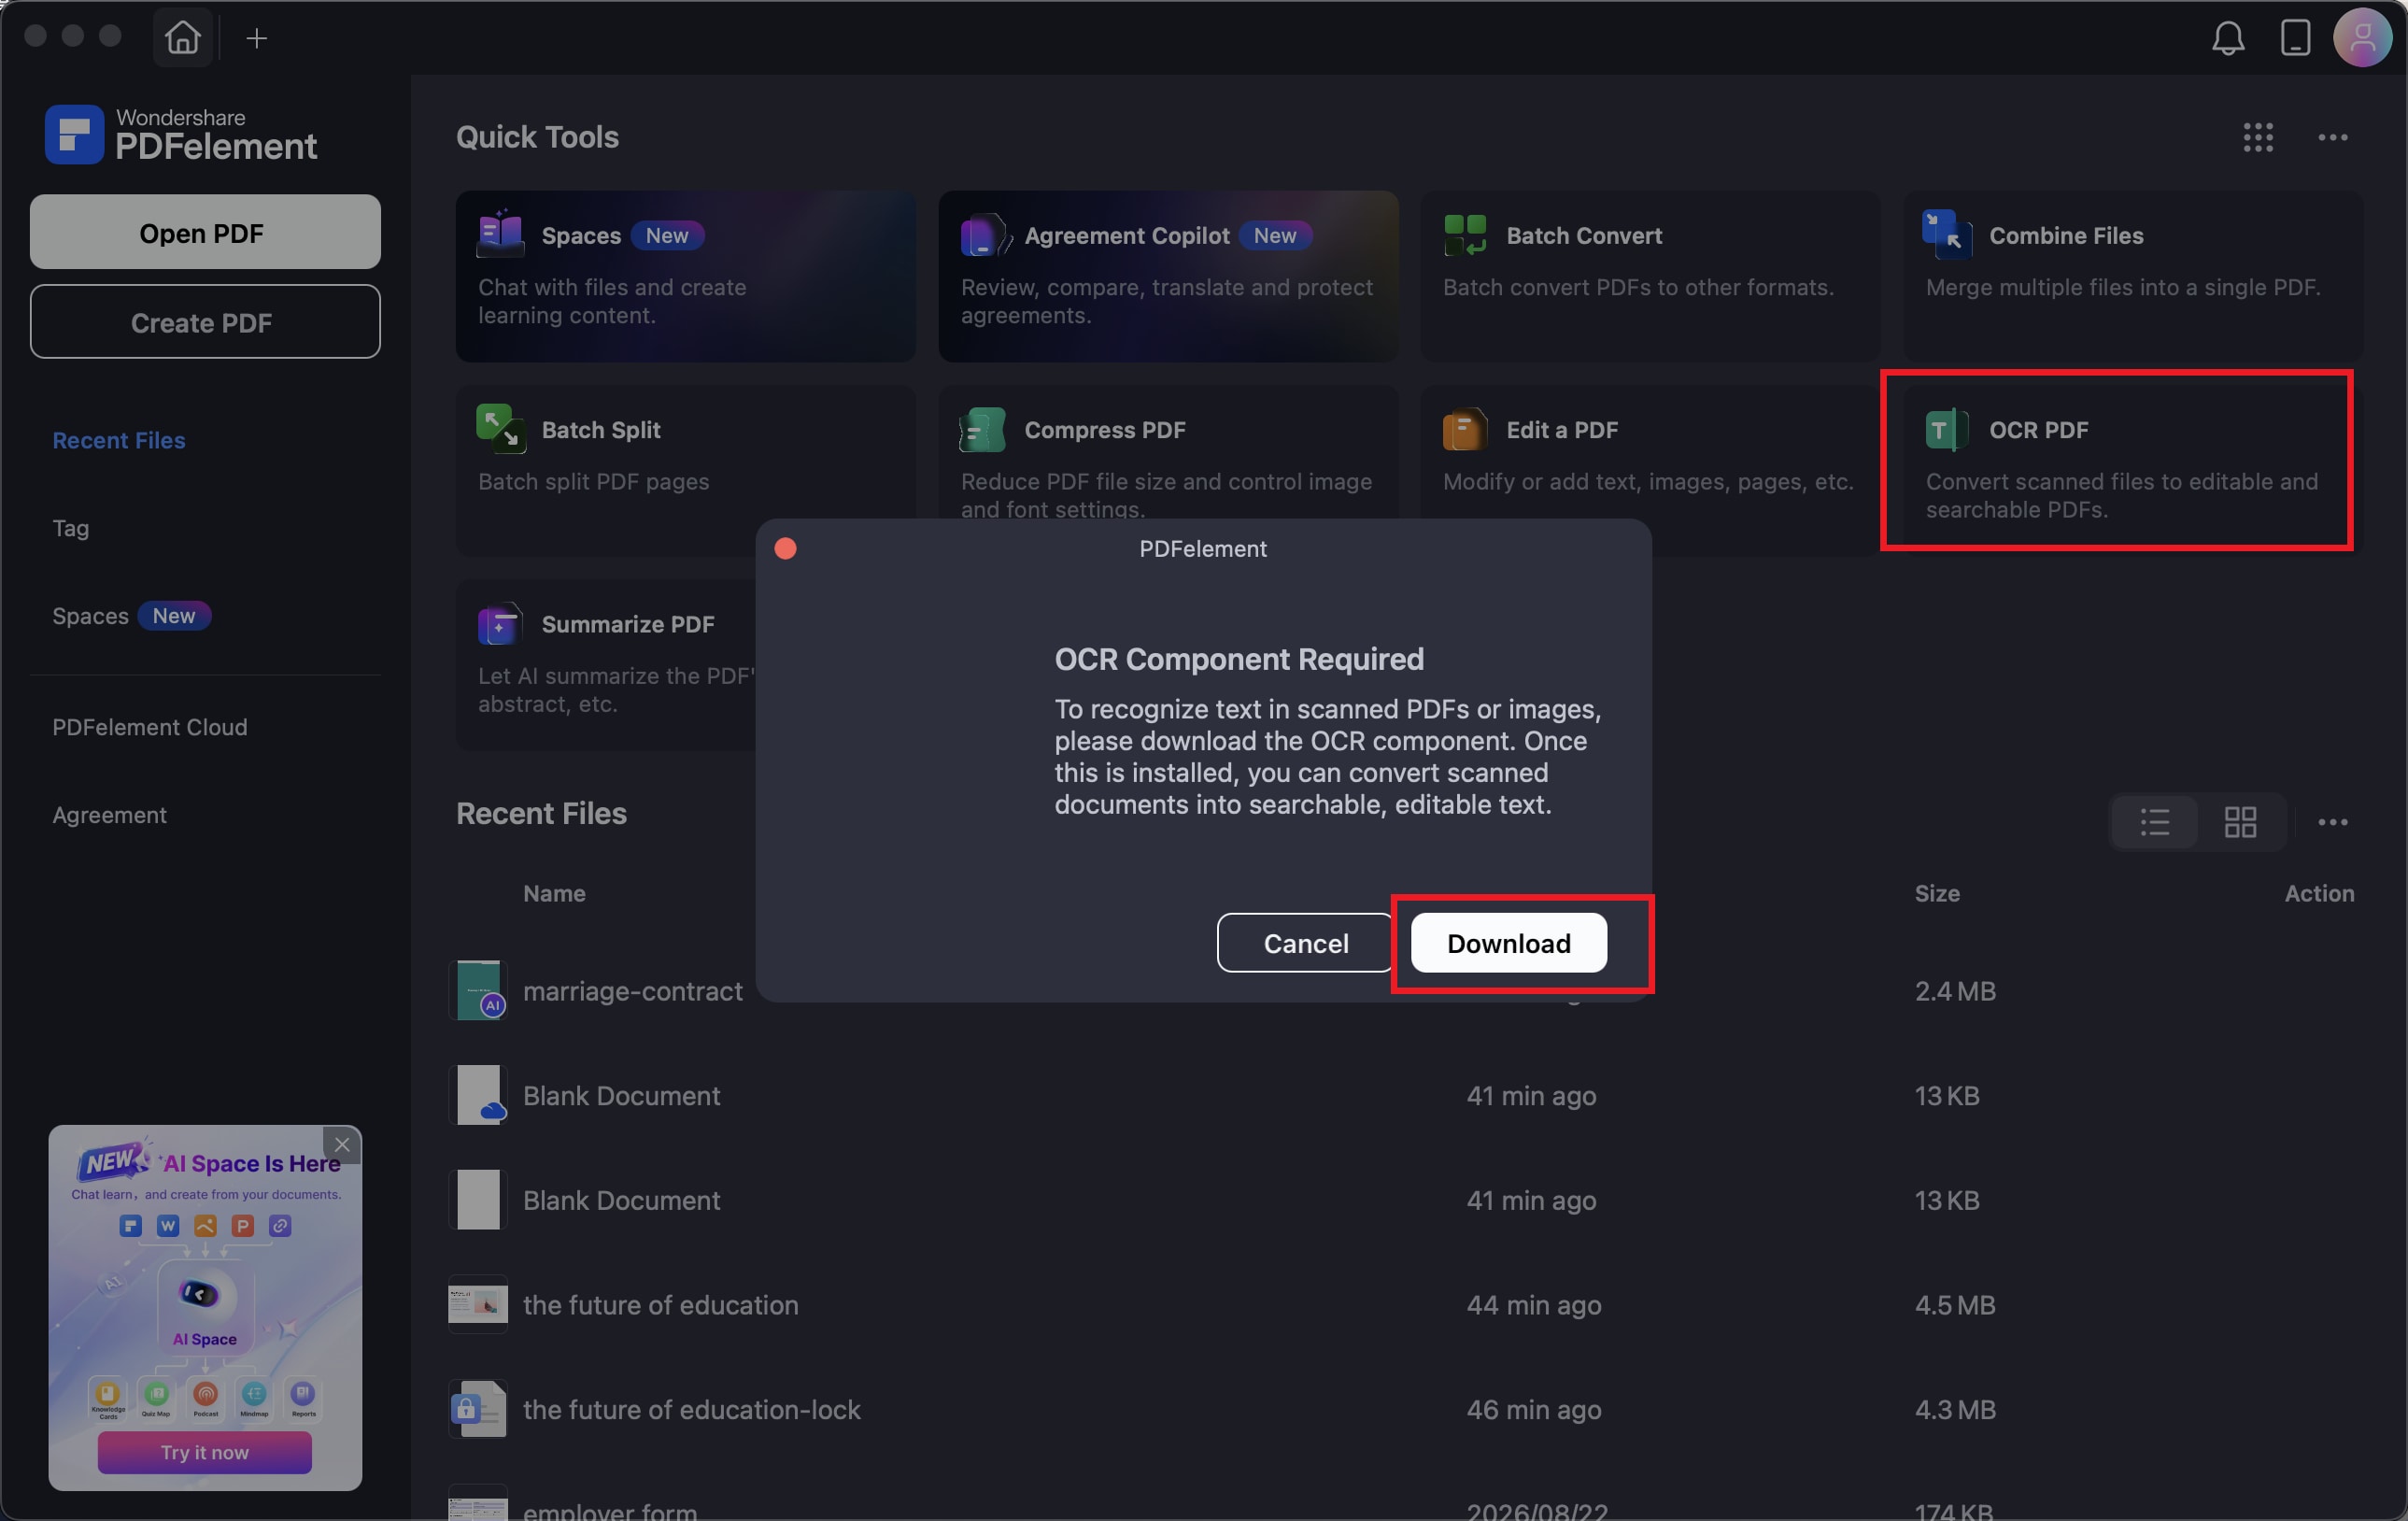
Task: Close the AI Space promo banner
Action: [x=342, y=1144]
